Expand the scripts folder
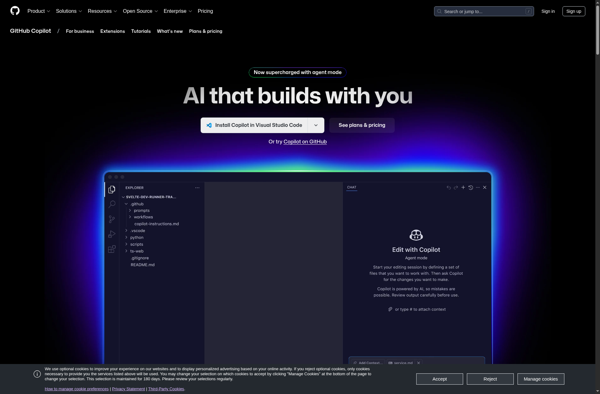The width and height of the screenshot is (600, 394). pos(126,244)
